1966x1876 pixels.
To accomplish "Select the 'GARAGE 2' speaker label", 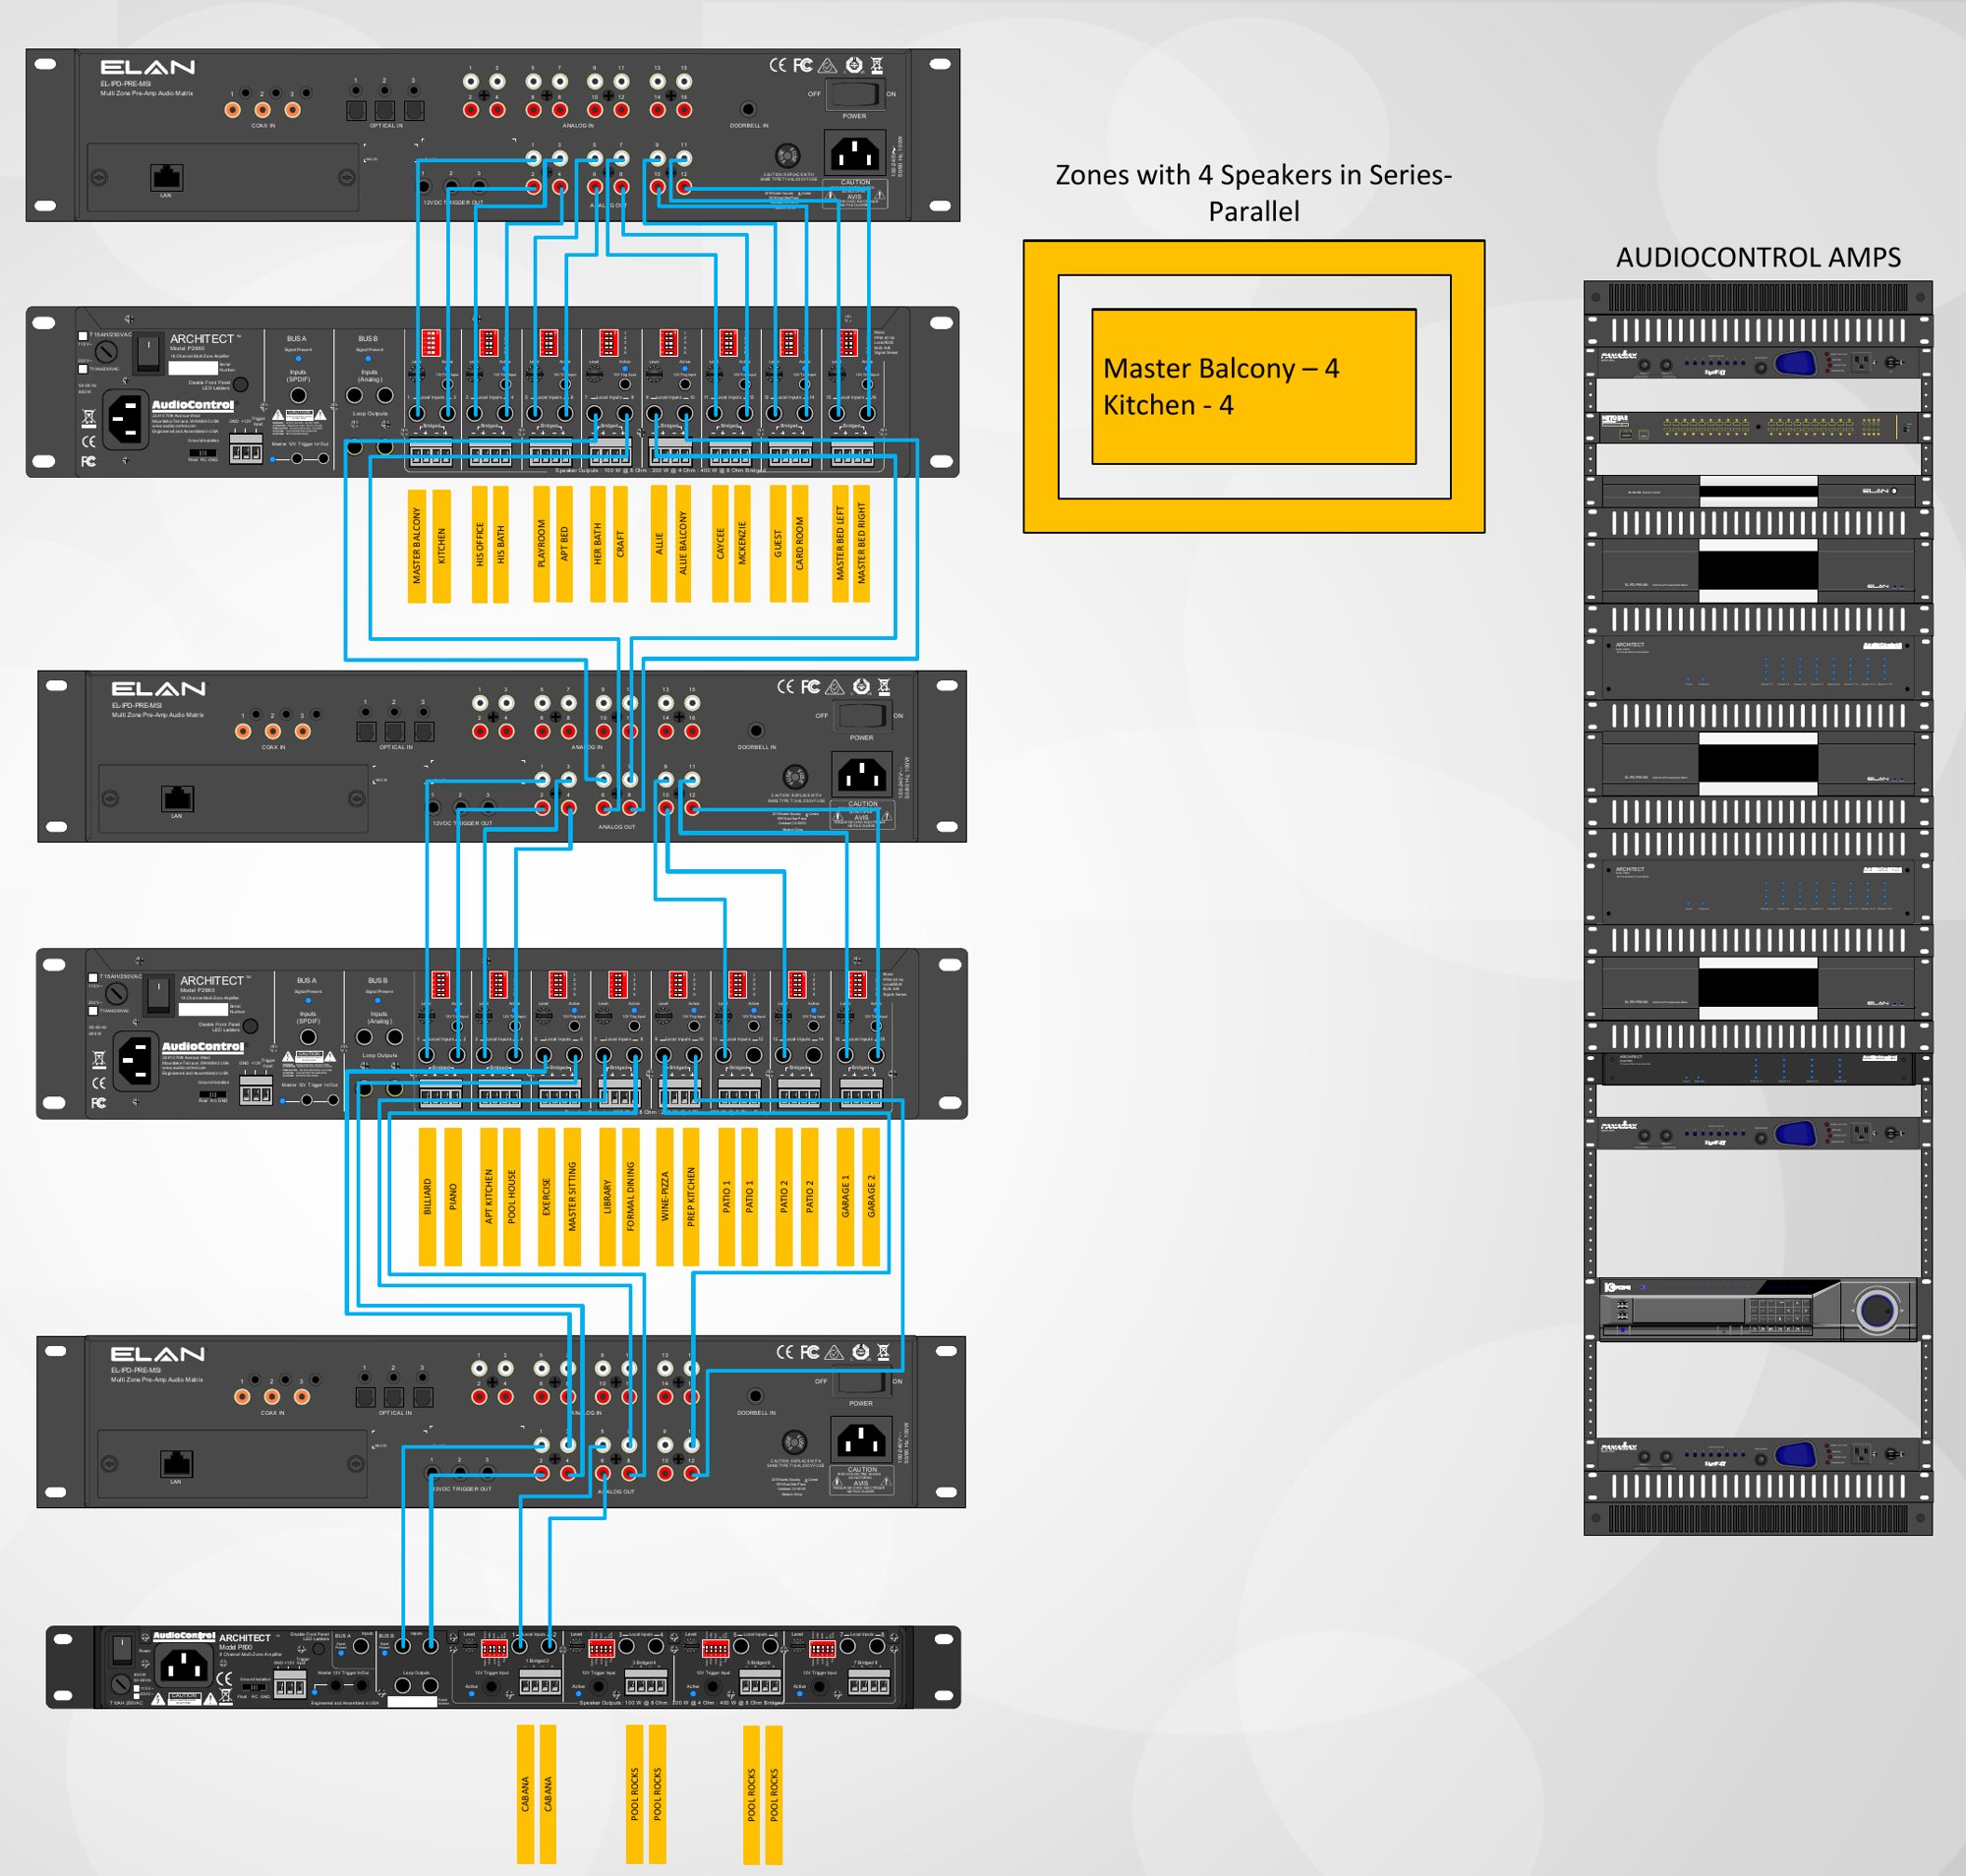I will 871,1197.
